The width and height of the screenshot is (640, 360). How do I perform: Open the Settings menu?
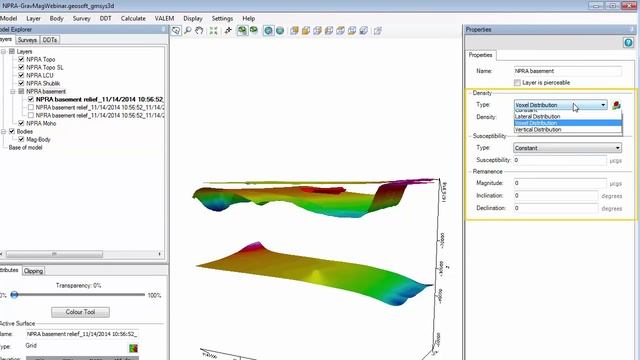click(222, 18)
